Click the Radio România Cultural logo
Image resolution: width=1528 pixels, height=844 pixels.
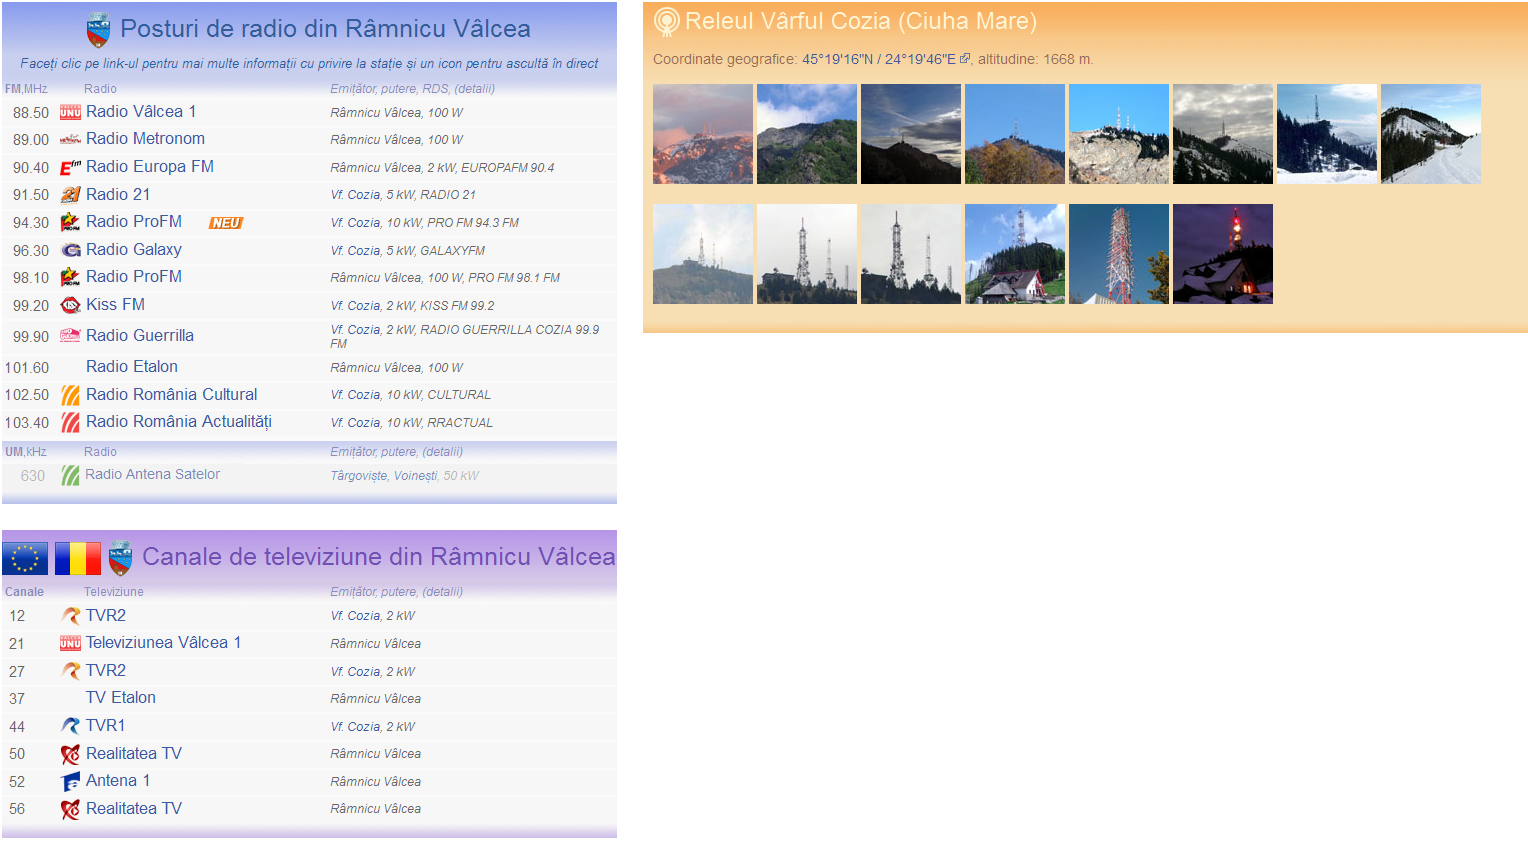click(70, 395)
